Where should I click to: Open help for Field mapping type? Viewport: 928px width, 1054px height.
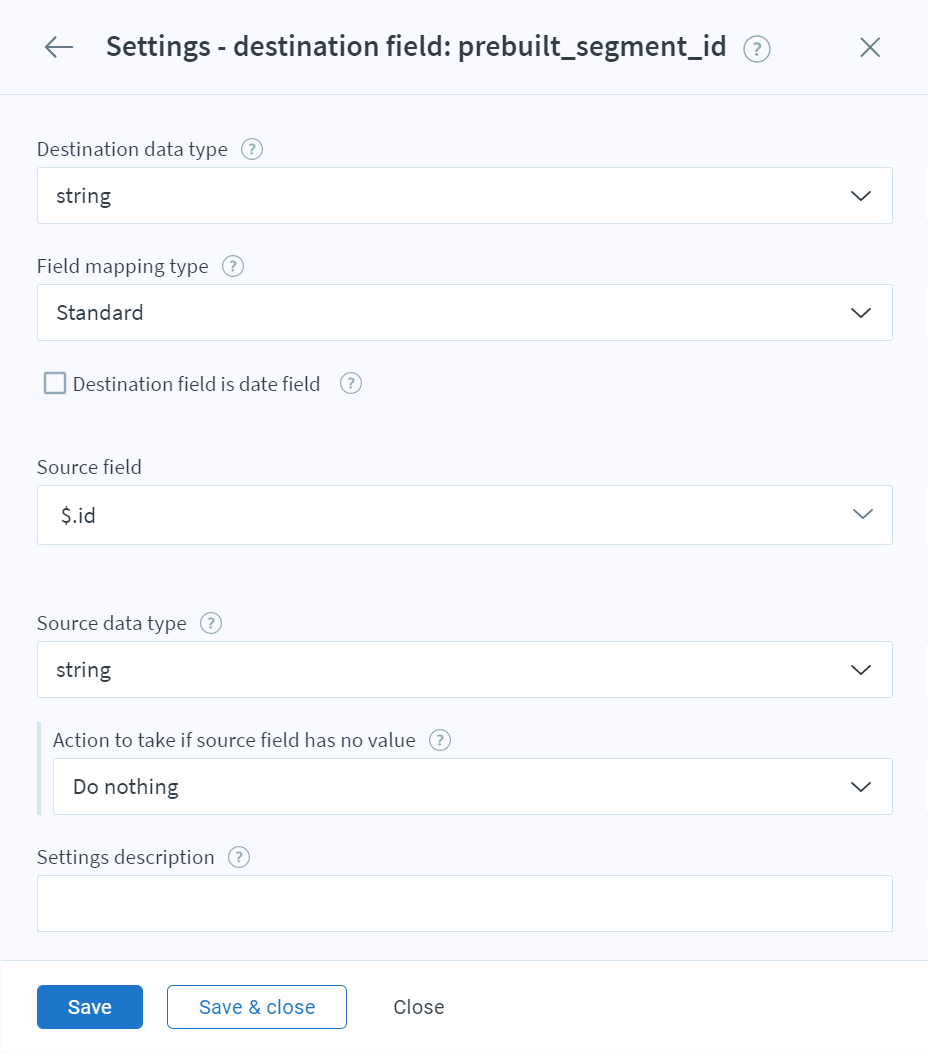pyautogui.click(x=233, y=266)
